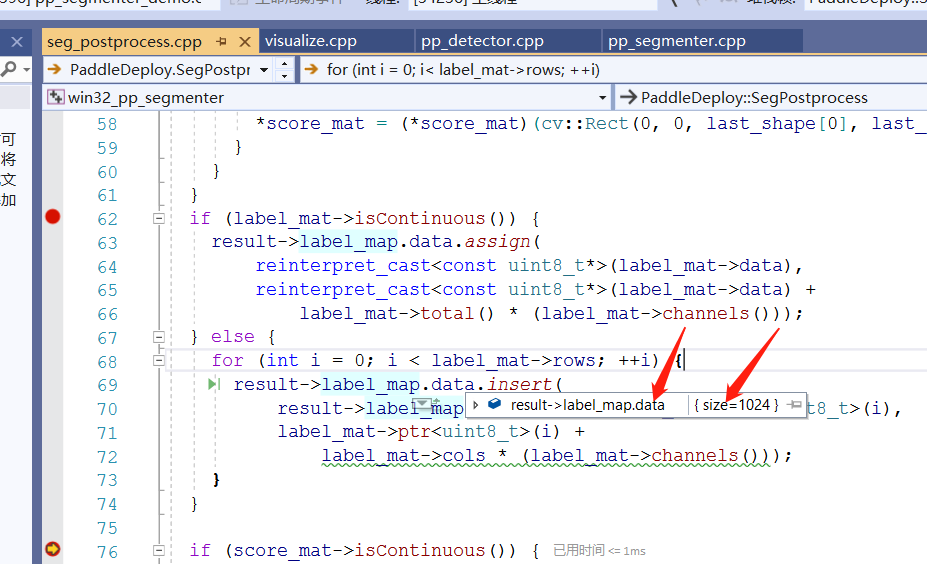Click the datatip variable object icon
This screenshot has height=564, width=927.
click(495, 404)
